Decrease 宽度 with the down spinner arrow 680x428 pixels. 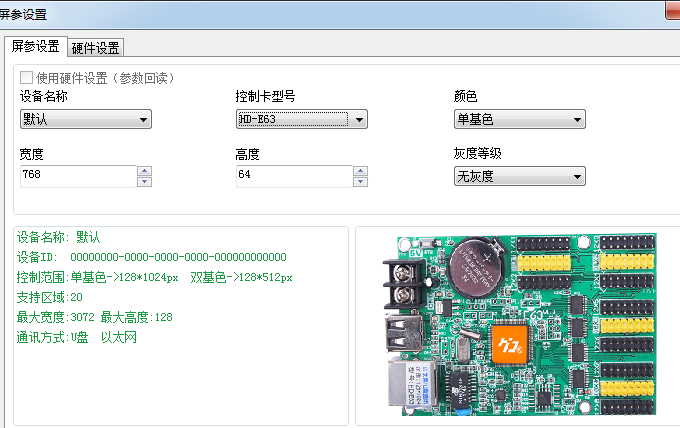point(144,182)
